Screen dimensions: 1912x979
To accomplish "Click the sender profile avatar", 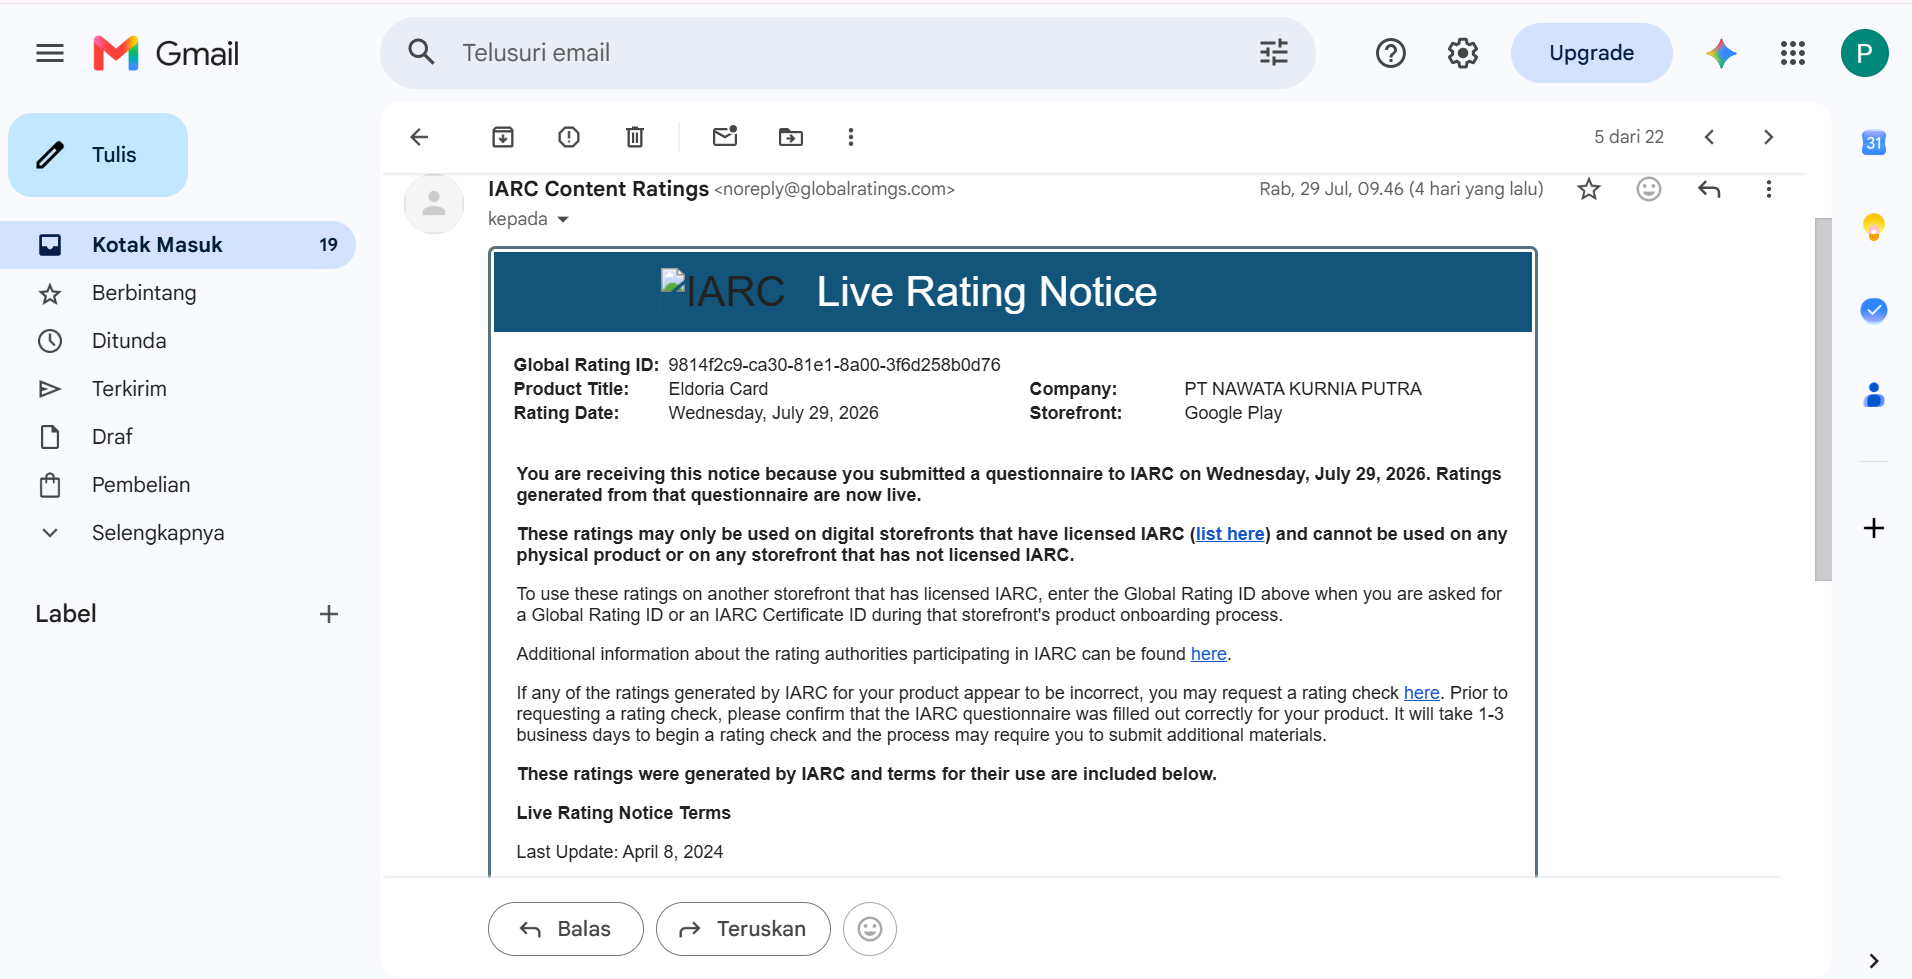I will [434, 203].
